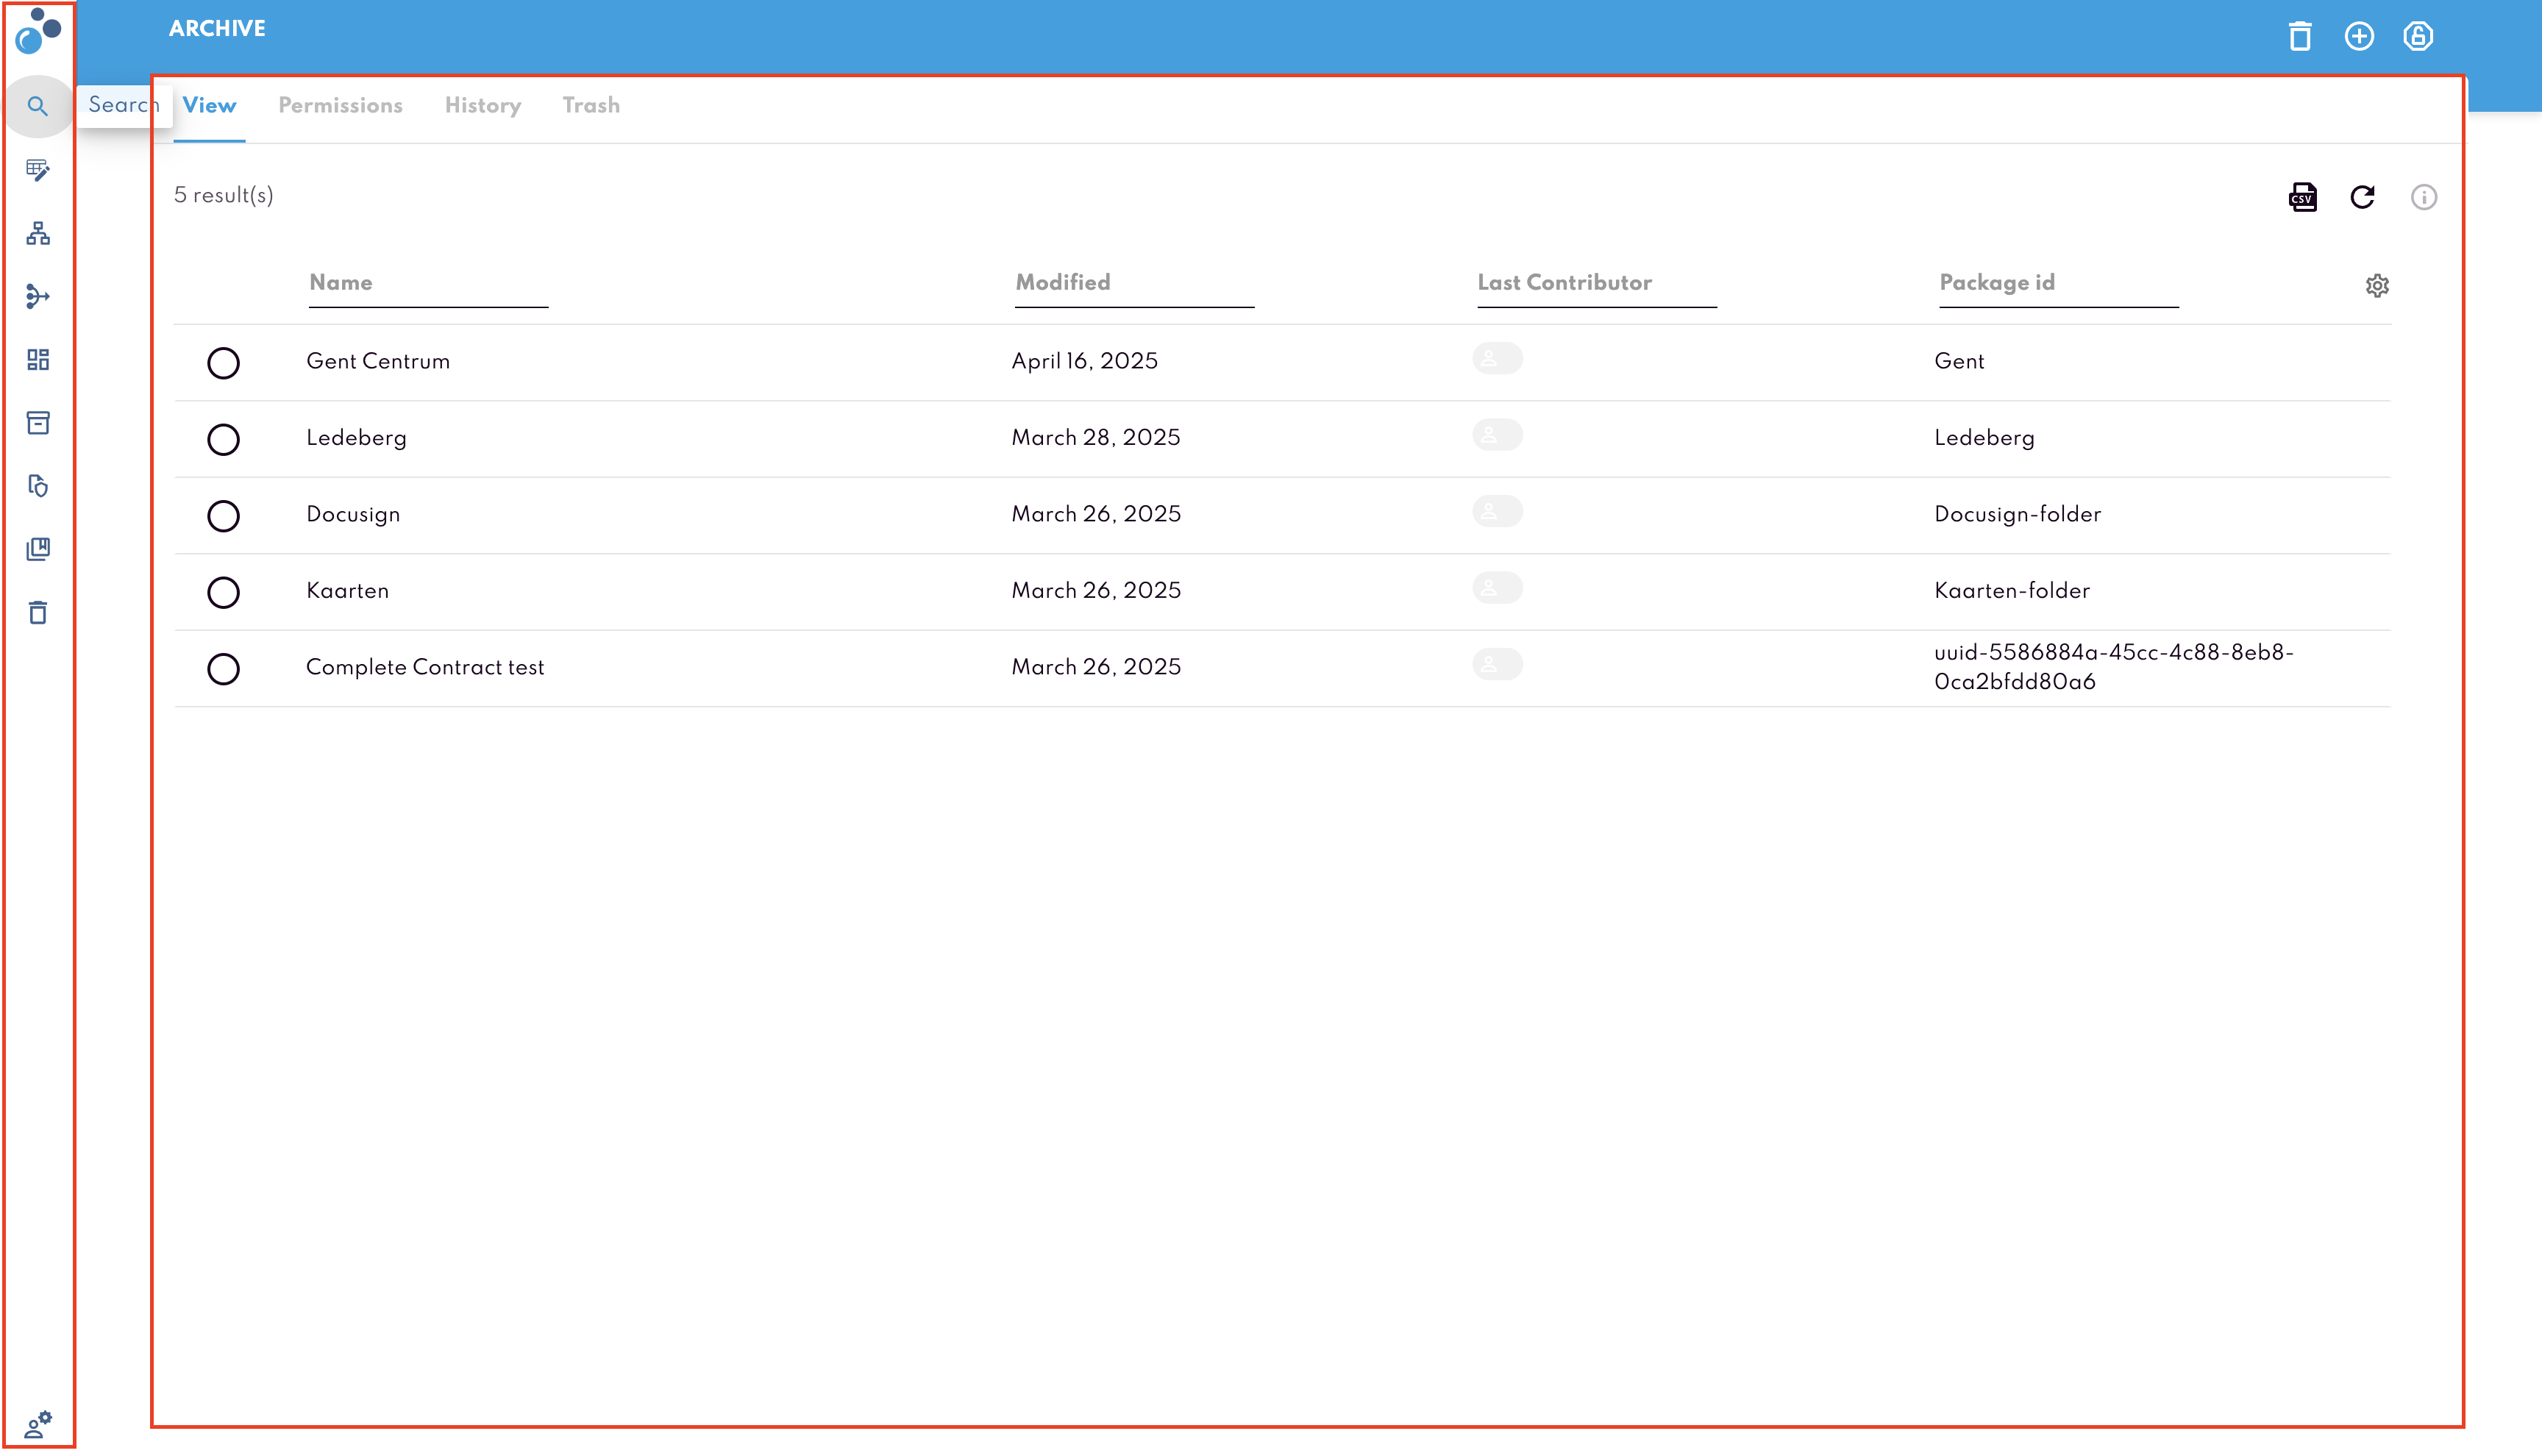Click the Package id column filter field
The width and height of the screenshot is (2542, 1456).
pyautogui.click(x=2058, y=284)
